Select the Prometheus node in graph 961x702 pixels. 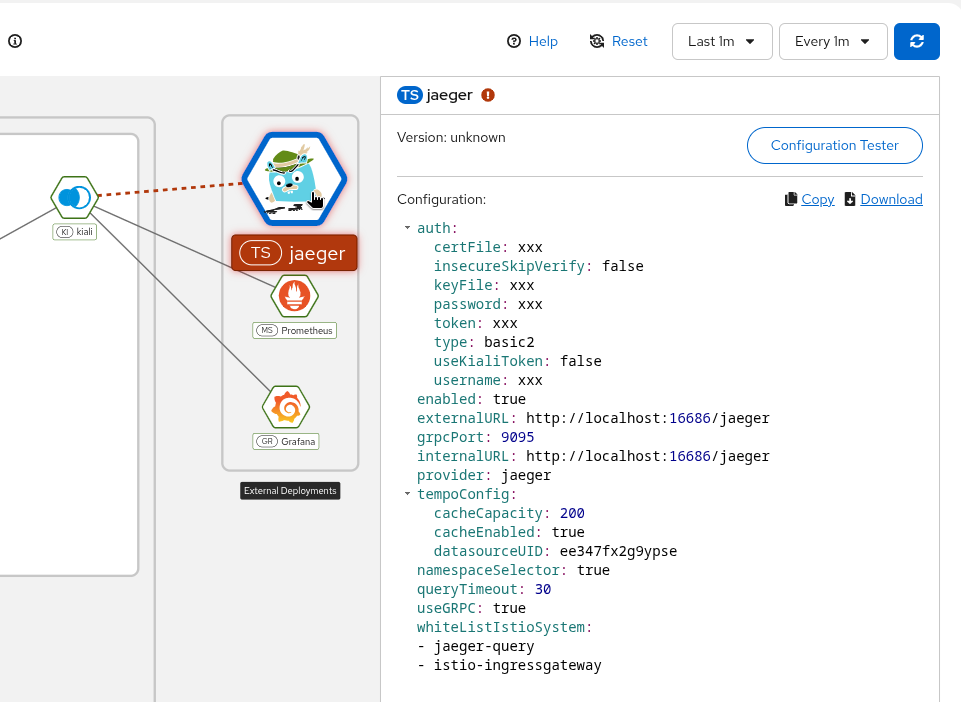pos(294,295)
